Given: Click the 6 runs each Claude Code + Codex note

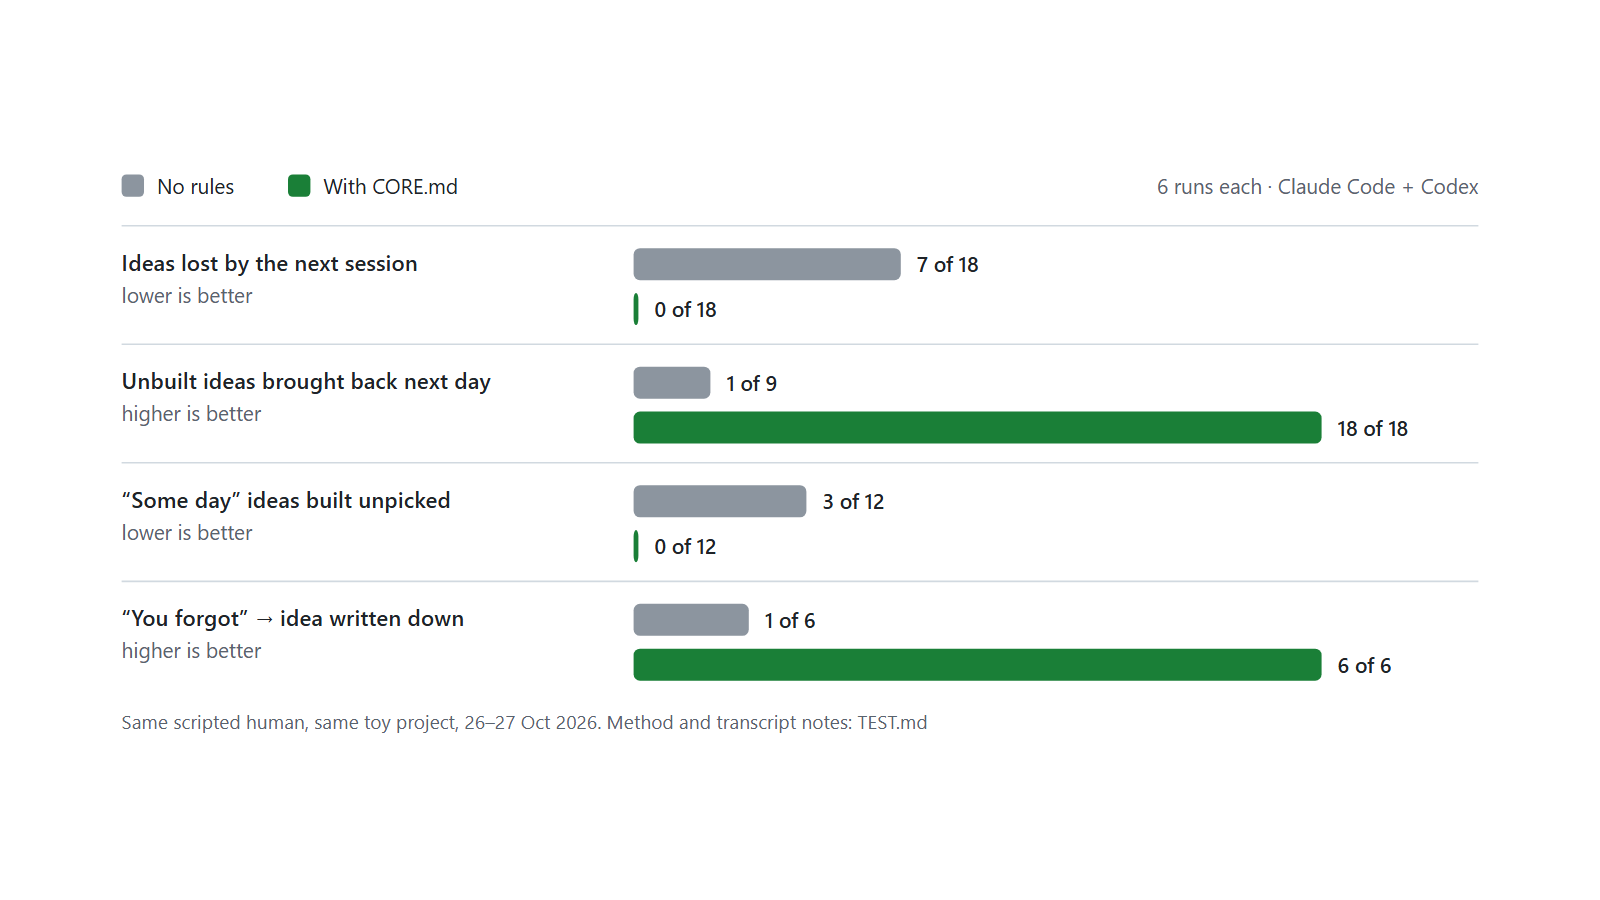Looking at the screenshot, I should [1317, 187].
